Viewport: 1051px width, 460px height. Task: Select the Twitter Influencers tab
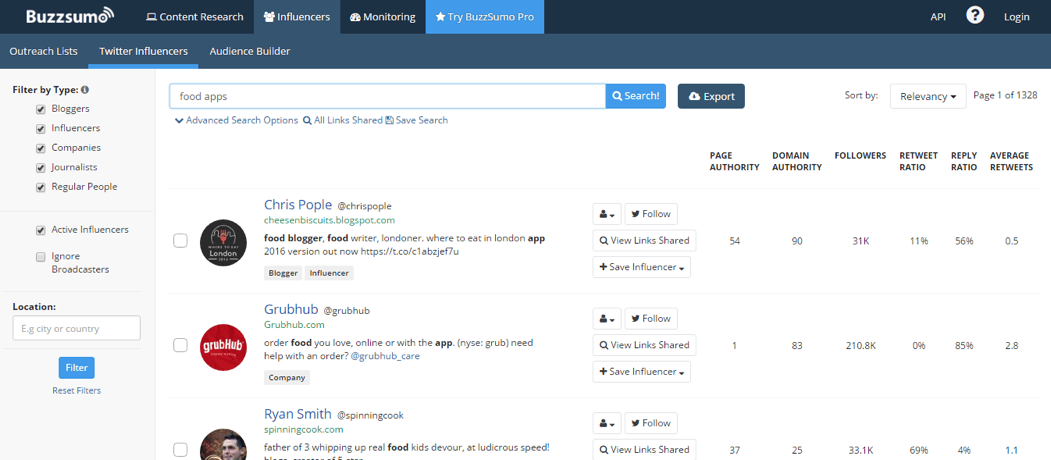click(x=143, y=51)
